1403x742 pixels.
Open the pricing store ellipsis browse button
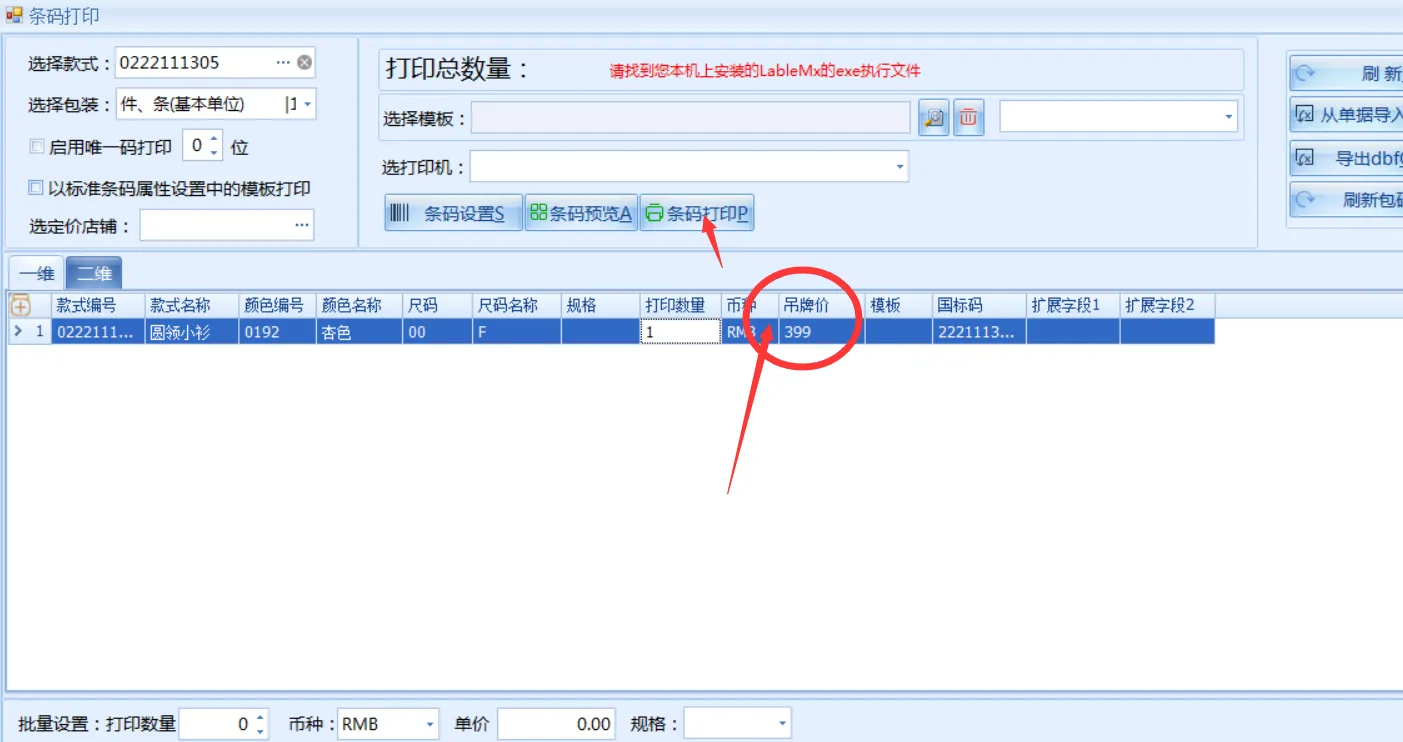tap(302, 226)
